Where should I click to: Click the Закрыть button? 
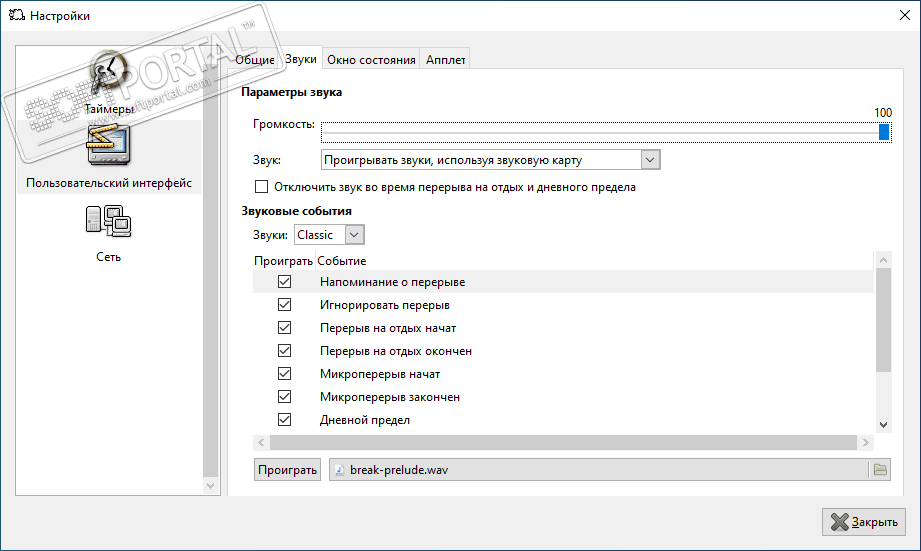click(863, 522)
